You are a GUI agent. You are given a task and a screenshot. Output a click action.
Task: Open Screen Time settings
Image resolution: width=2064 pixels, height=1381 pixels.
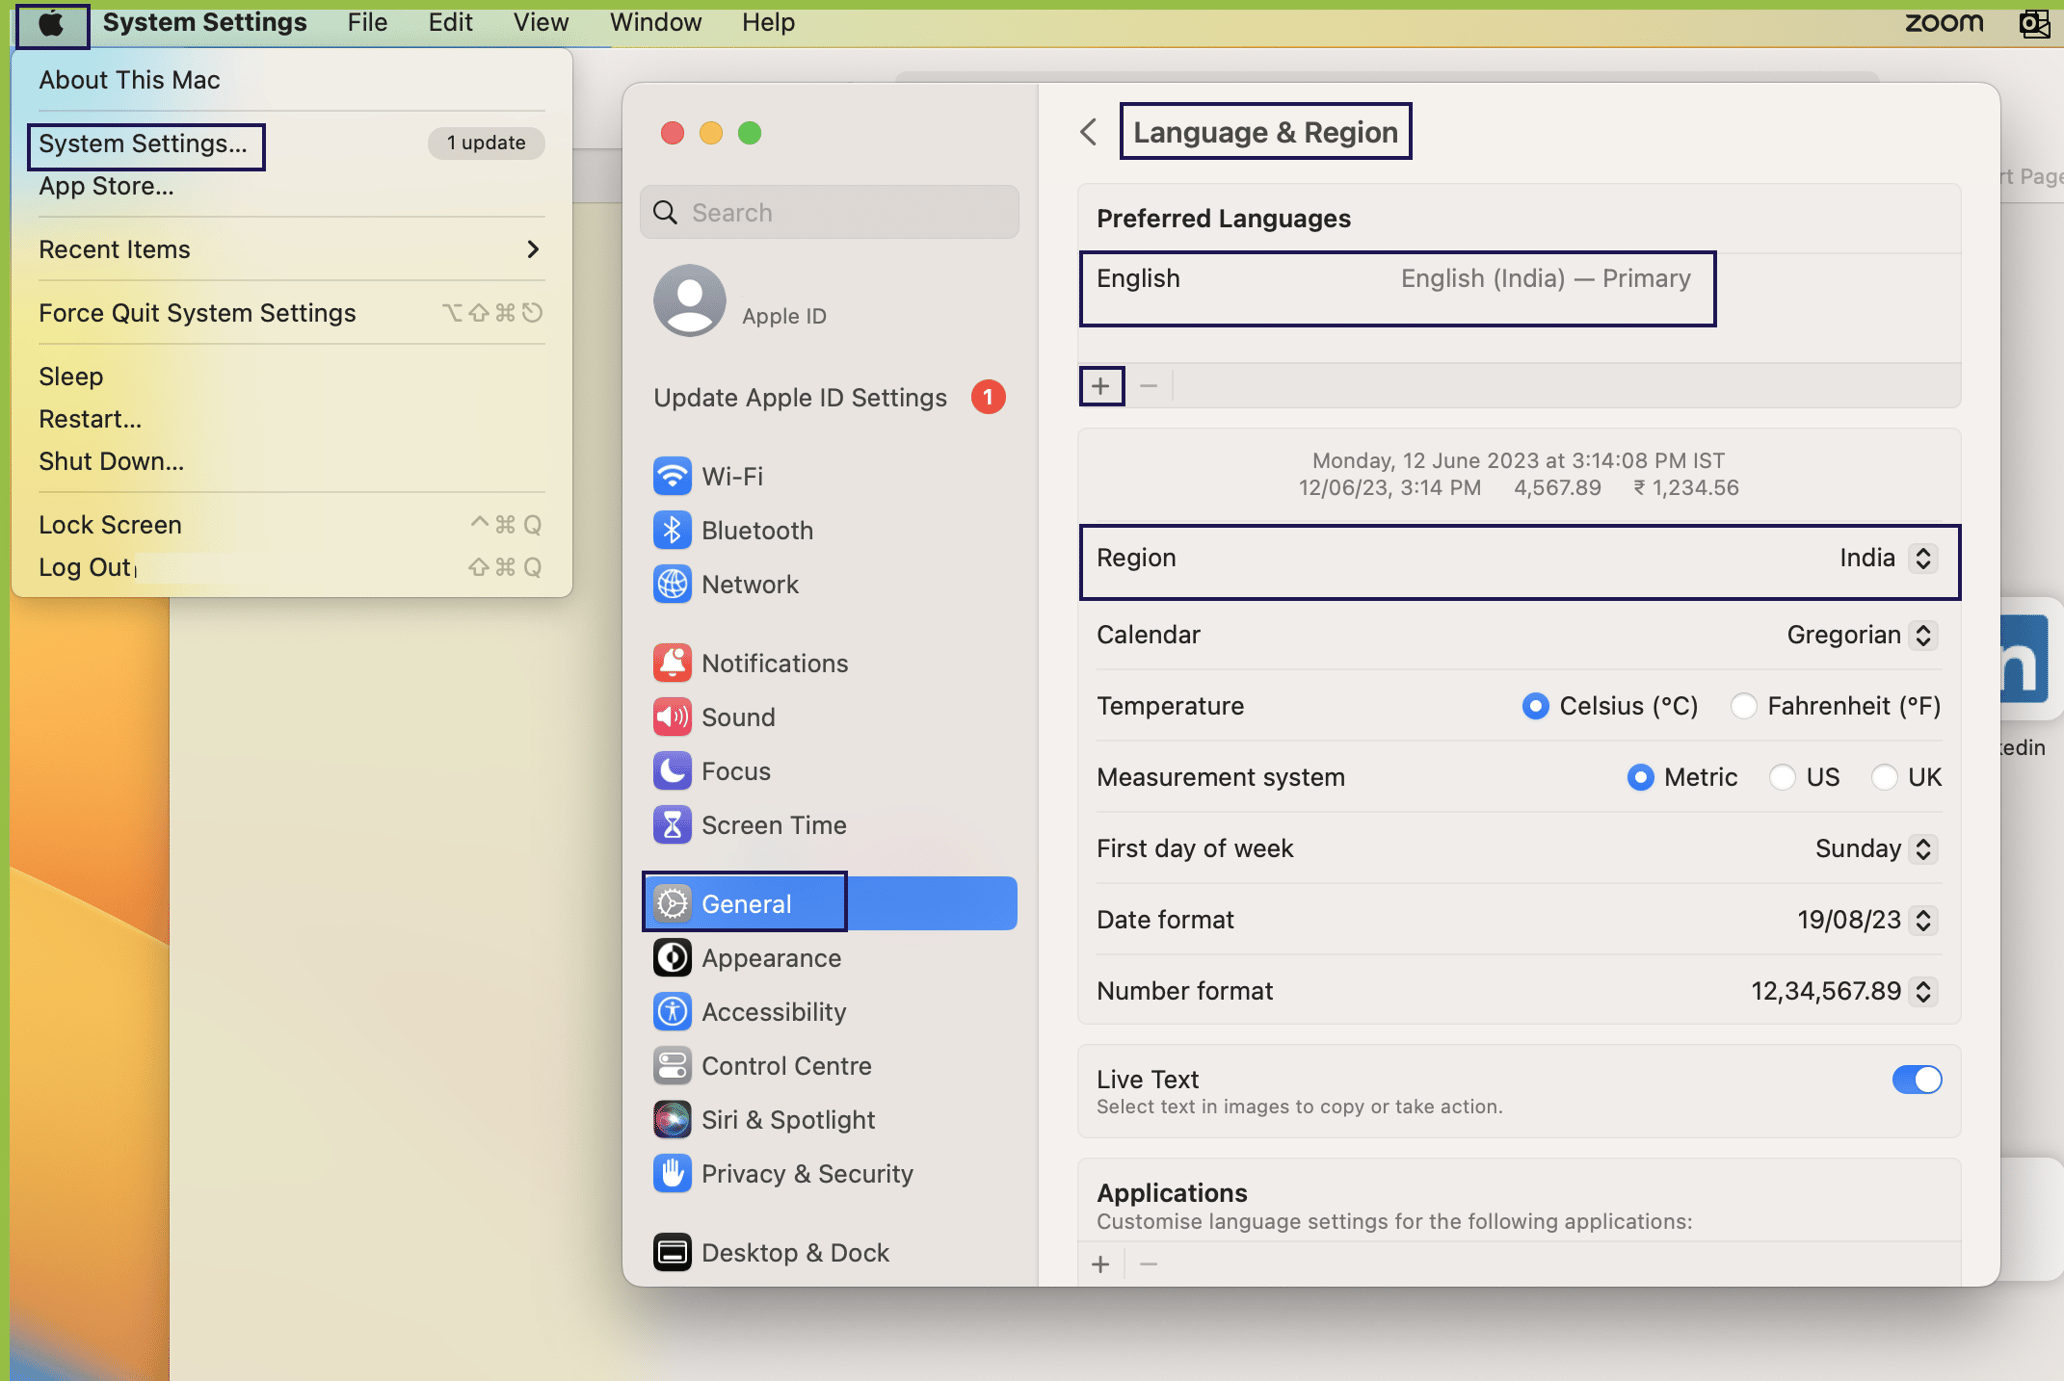pyautogui.click(x=774, y=824)
